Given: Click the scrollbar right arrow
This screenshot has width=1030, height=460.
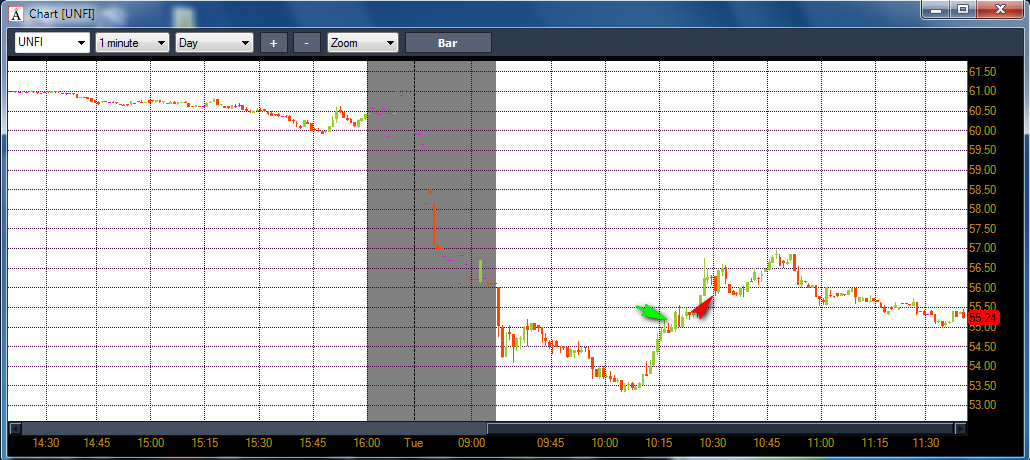Looking at the screenshot, I should click(961, 428).
